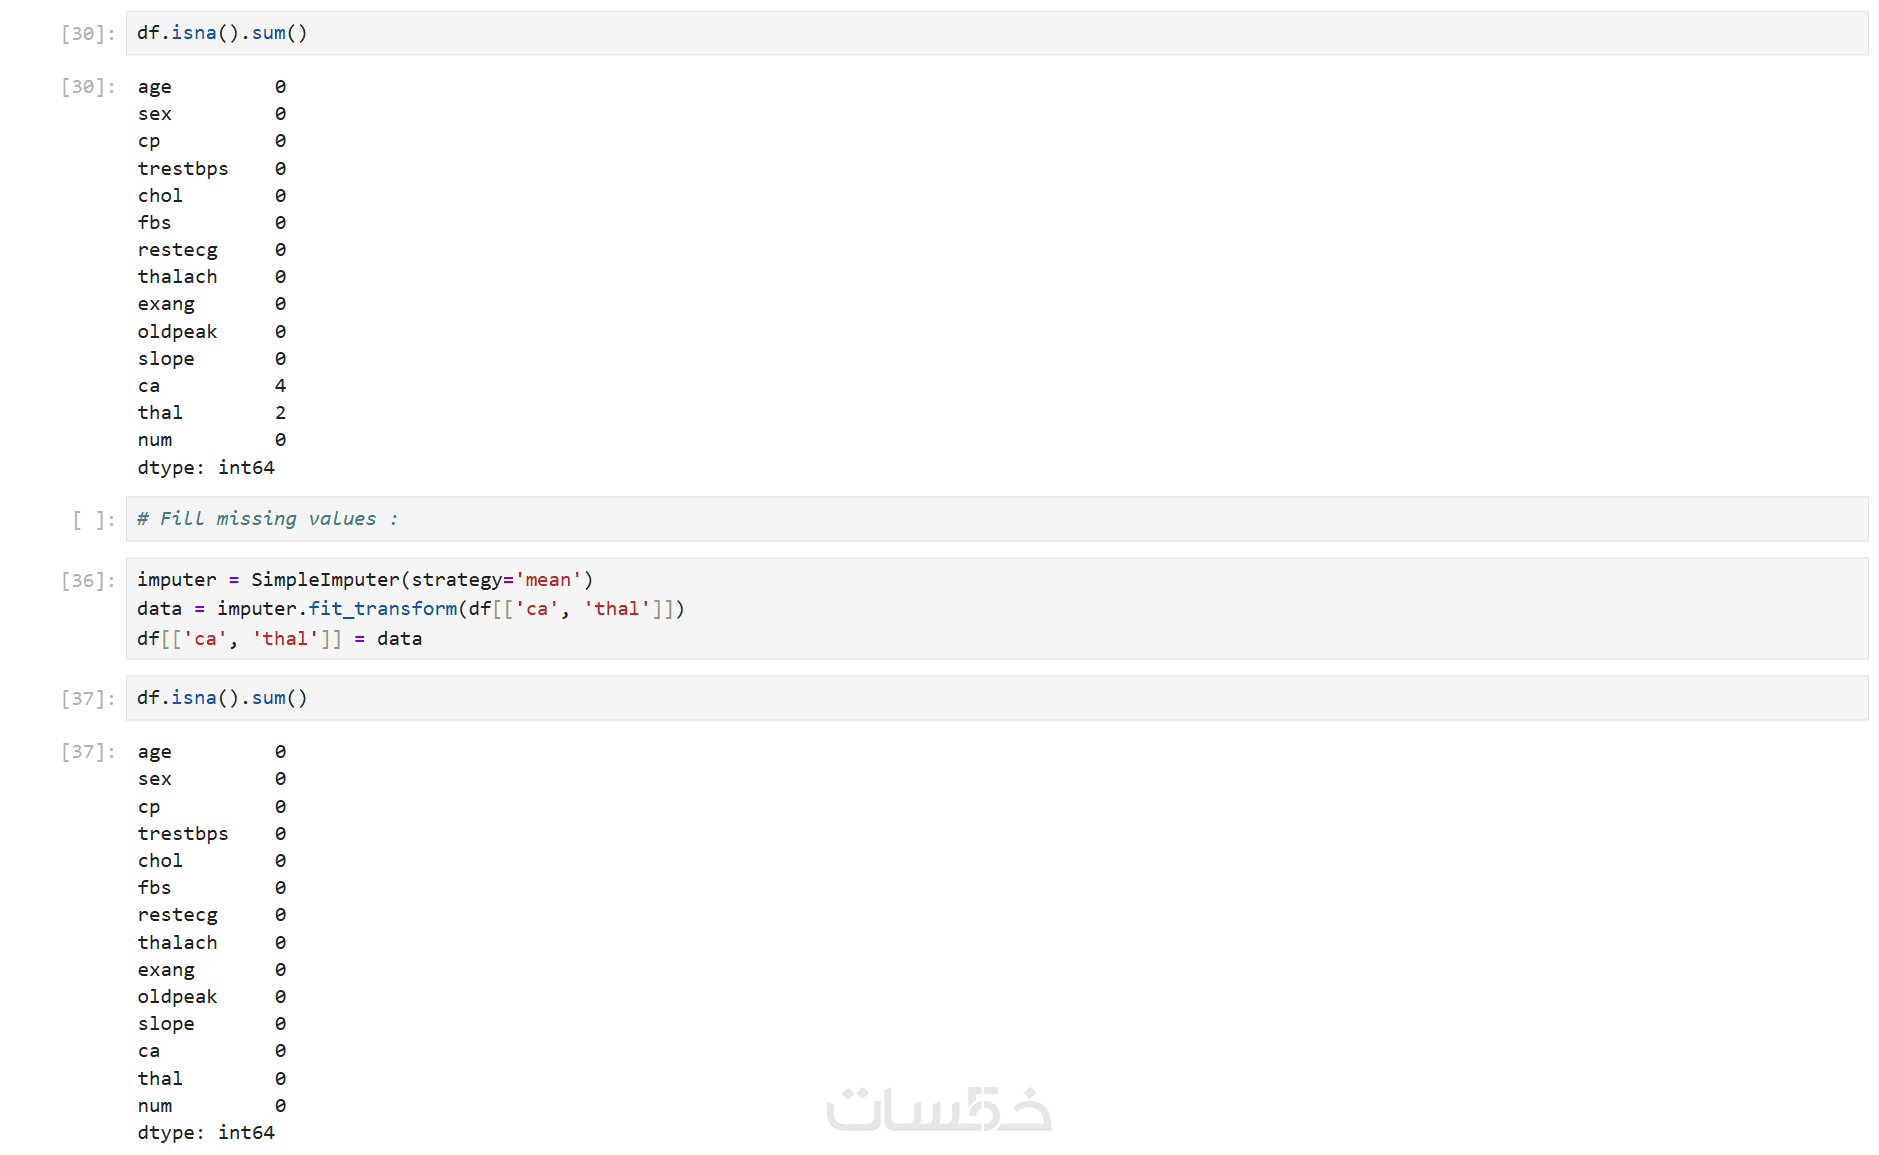Click 'dtype: int64' in the first output
The width and height of the screenshot is (1879, 1155).
[x=206, y=468]
